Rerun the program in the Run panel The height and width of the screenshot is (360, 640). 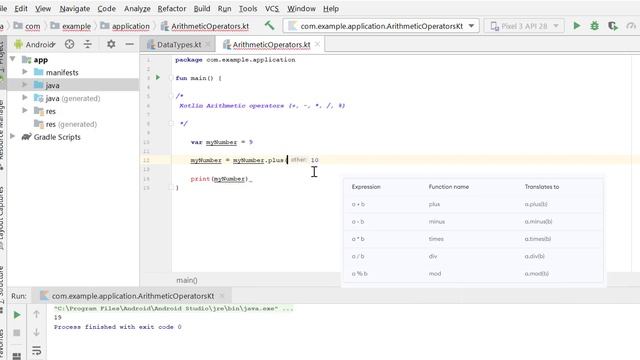pyautogui.click(x=17, y=315)
